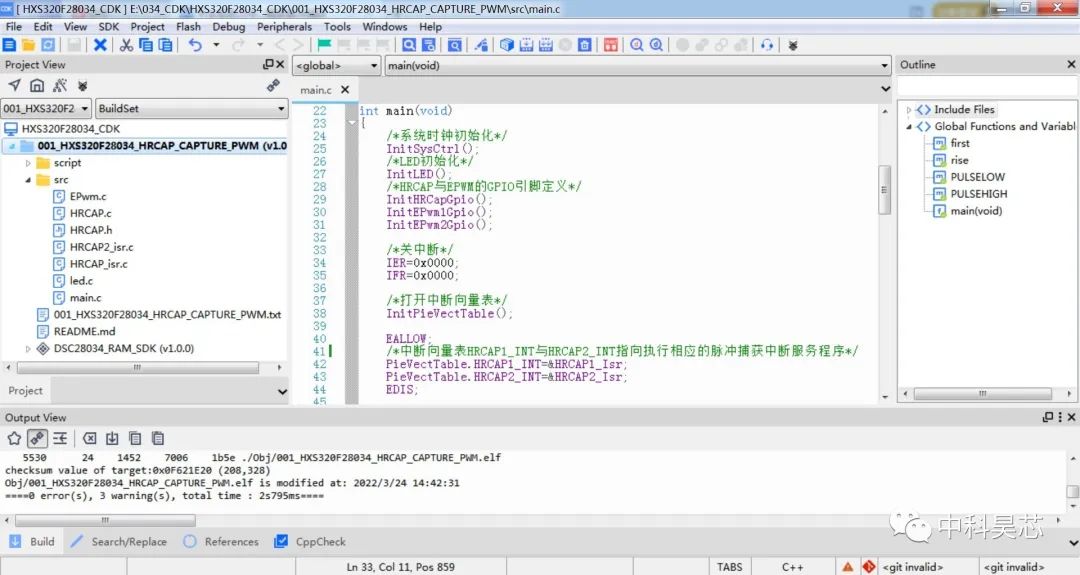
Task: Click the red git status diamond icon
Action: point(869,567)
